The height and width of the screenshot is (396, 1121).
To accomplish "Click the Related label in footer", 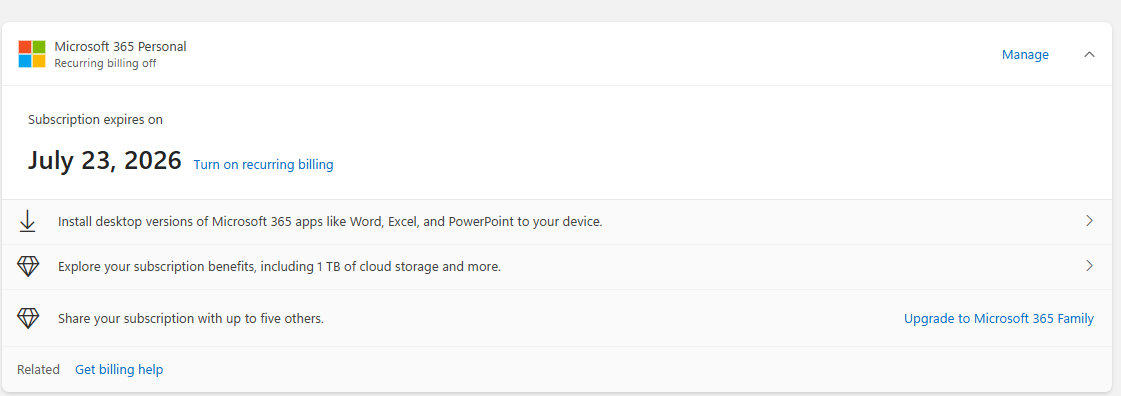I will (x=39, y=370).
